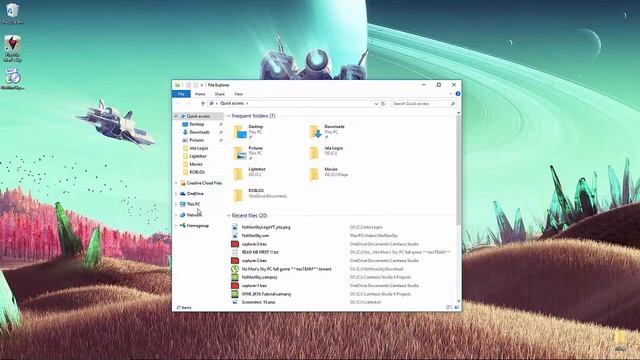
Task: Expand the OneDrive tree node arrow
Action: point(176,194)
